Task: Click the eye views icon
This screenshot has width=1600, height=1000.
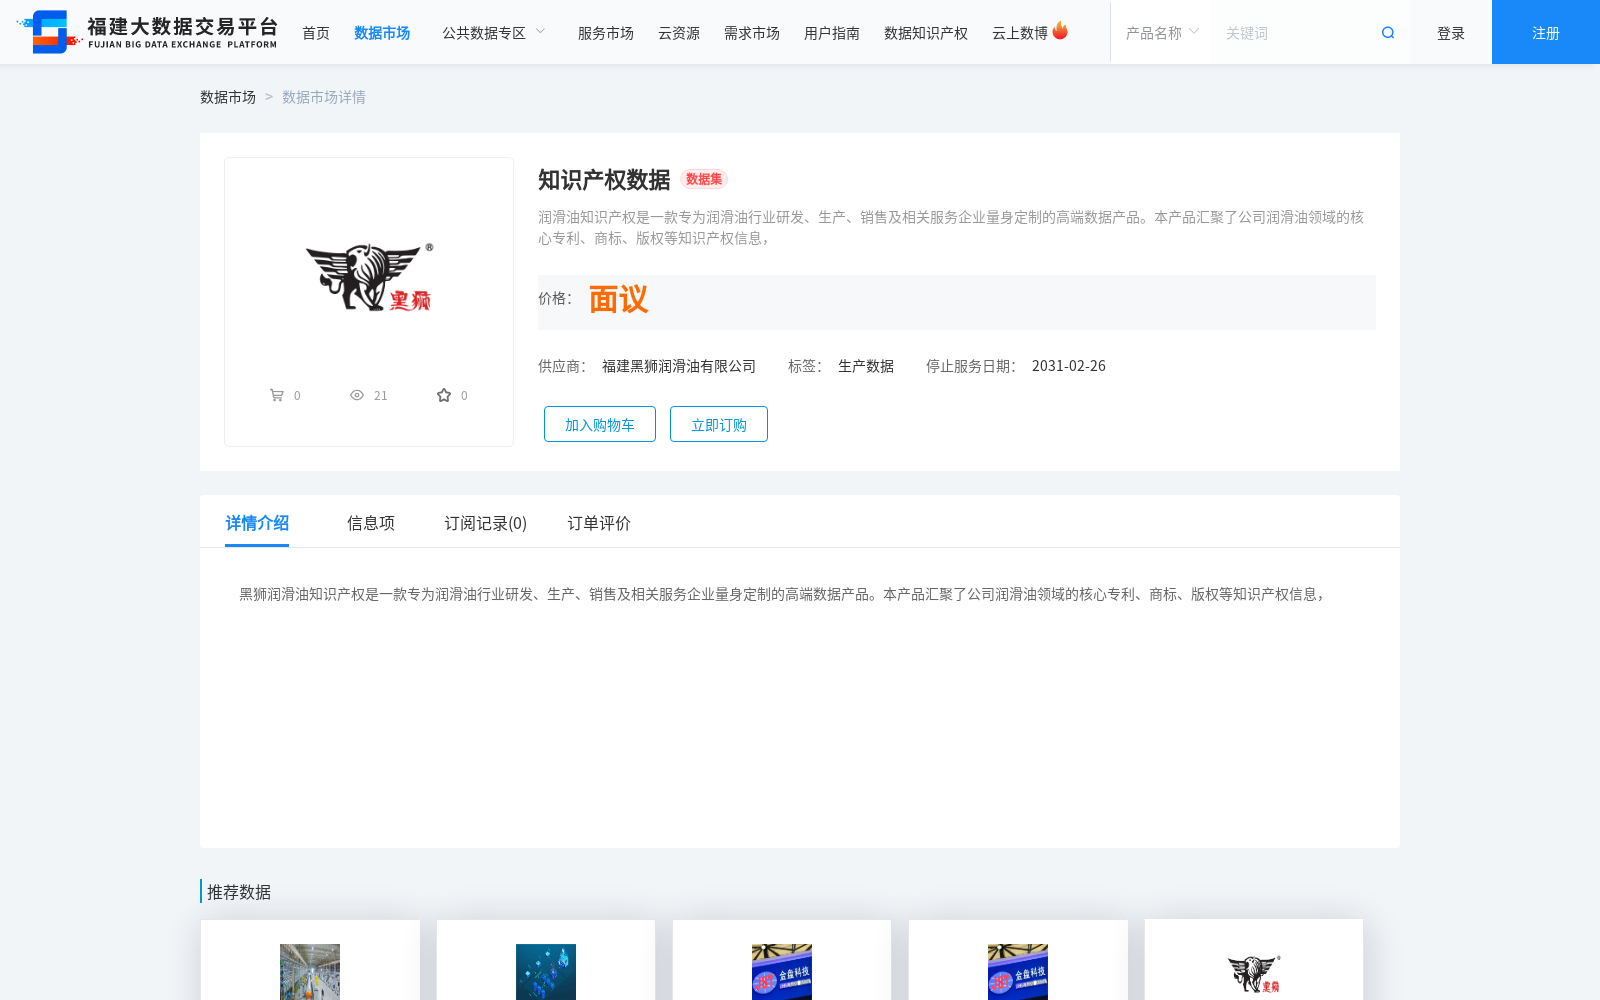Action: pyautogui.click(x=357, y=395)
